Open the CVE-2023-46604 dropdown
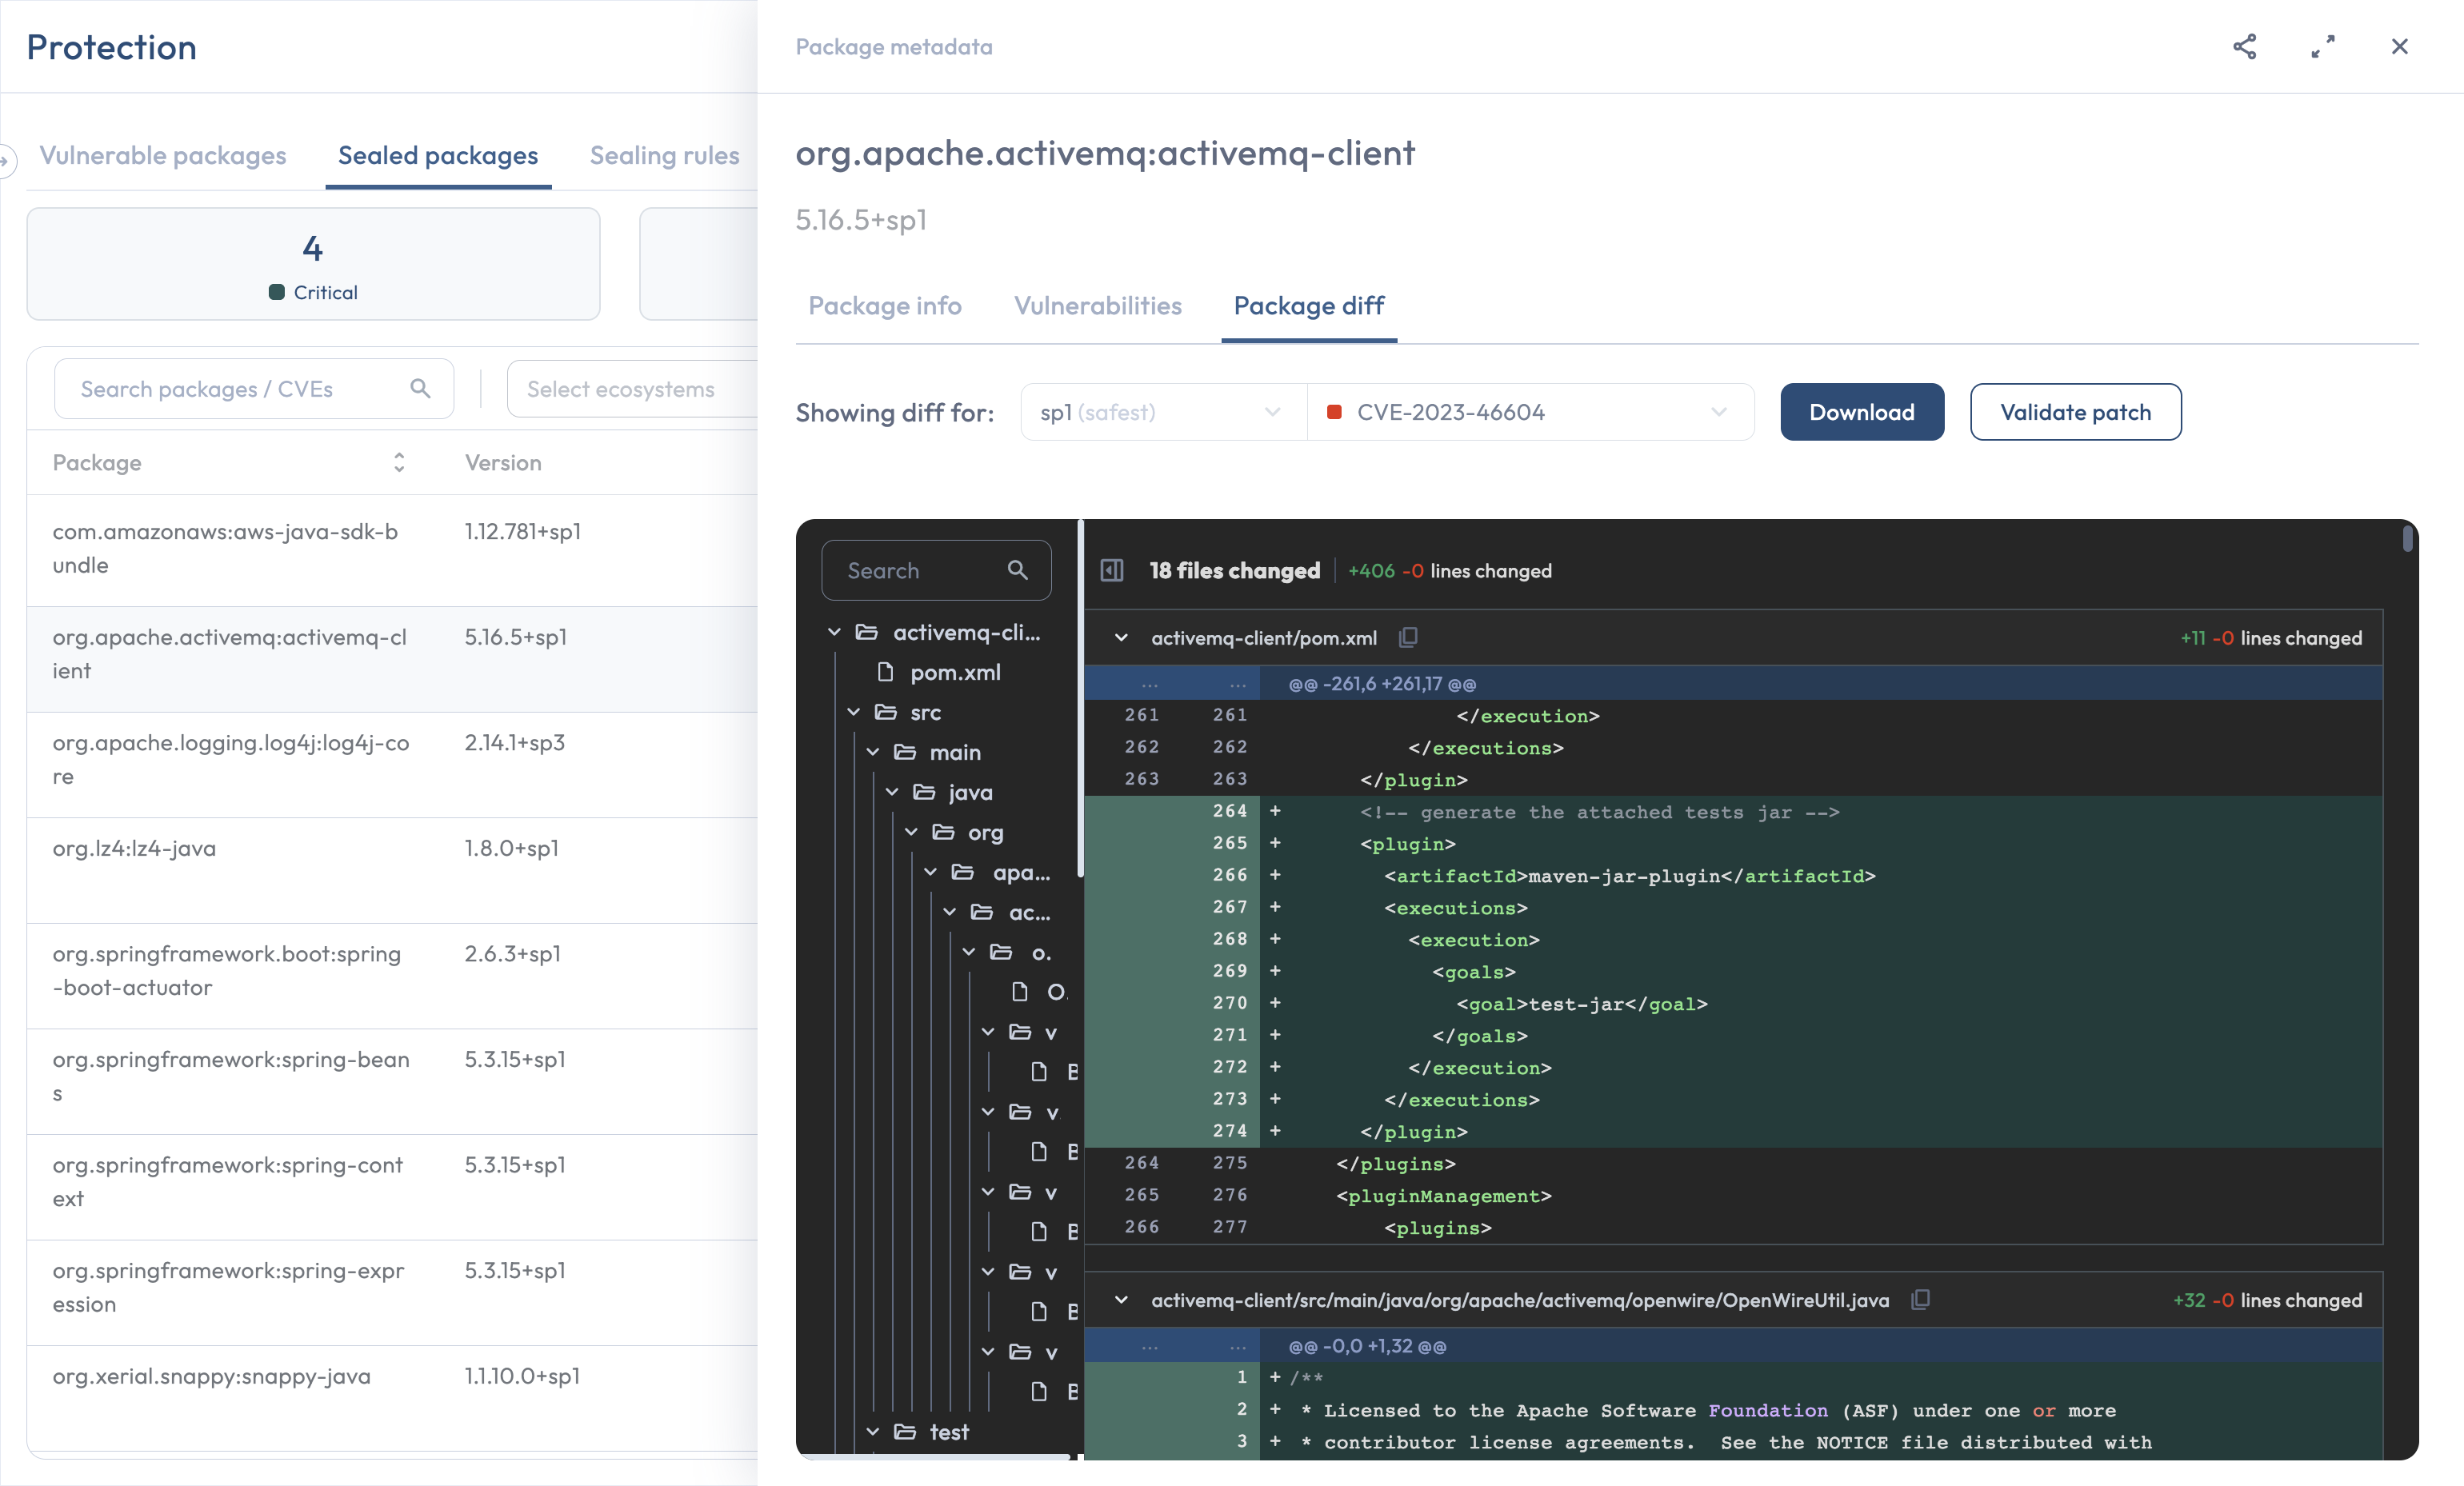The width and height of the screenshot is (2464, 1486). click(1530, 412)
